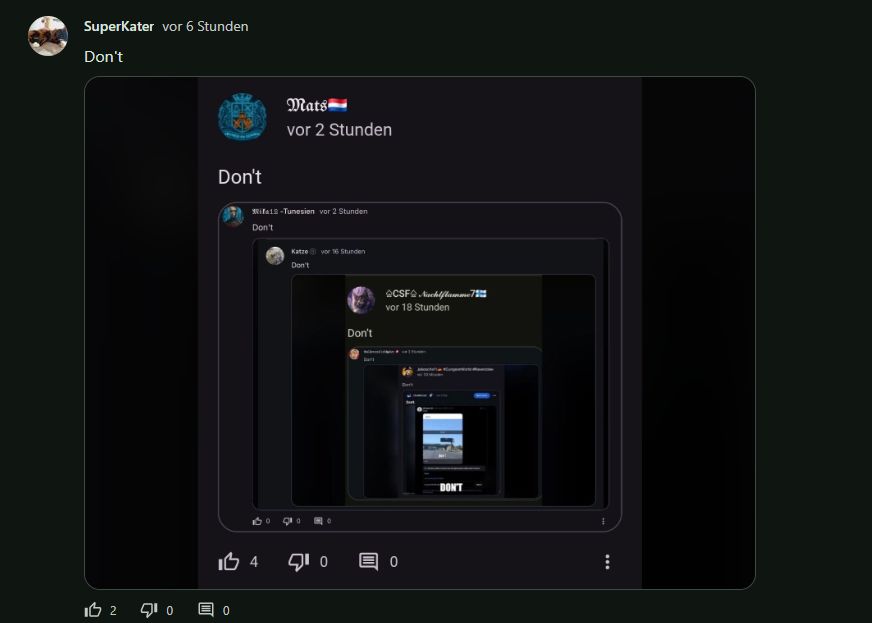Viewport: 872px width, 623px height.
Task: Click the Katze user's avatar
Action: click(274, 255)
